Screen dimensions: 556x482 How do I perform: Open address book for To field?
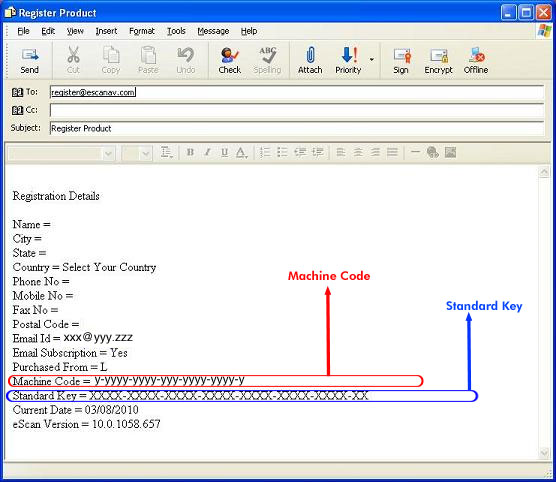(x=17, y=93)
